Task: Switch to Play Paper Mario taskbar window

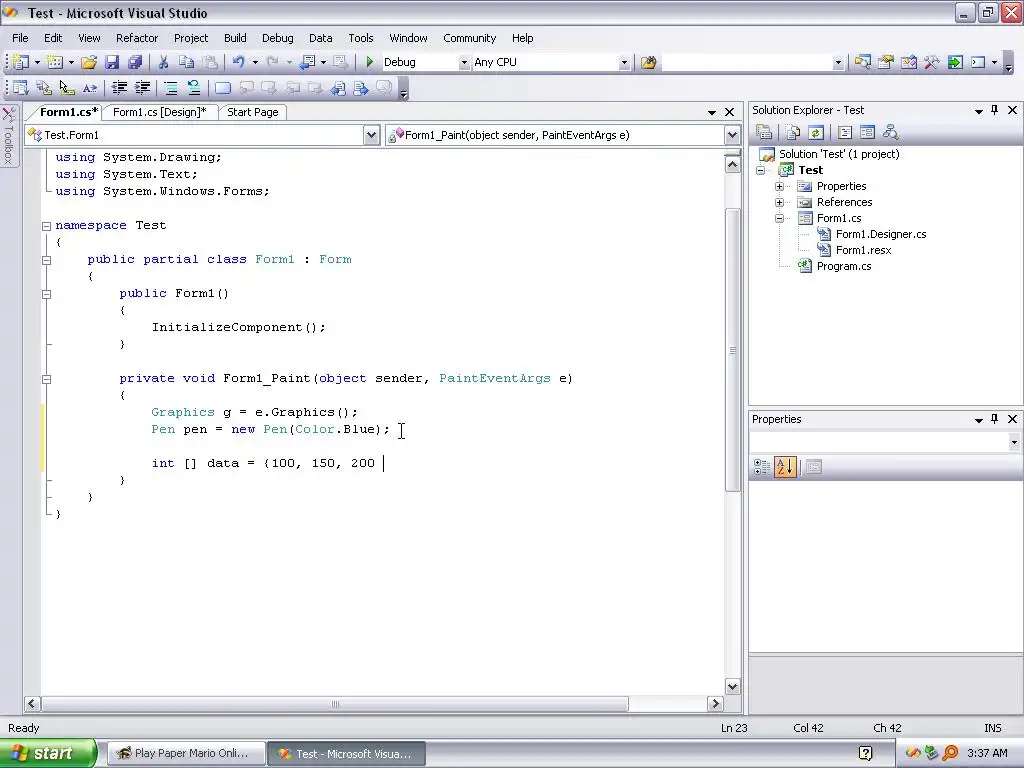Action: click(186, 753)
